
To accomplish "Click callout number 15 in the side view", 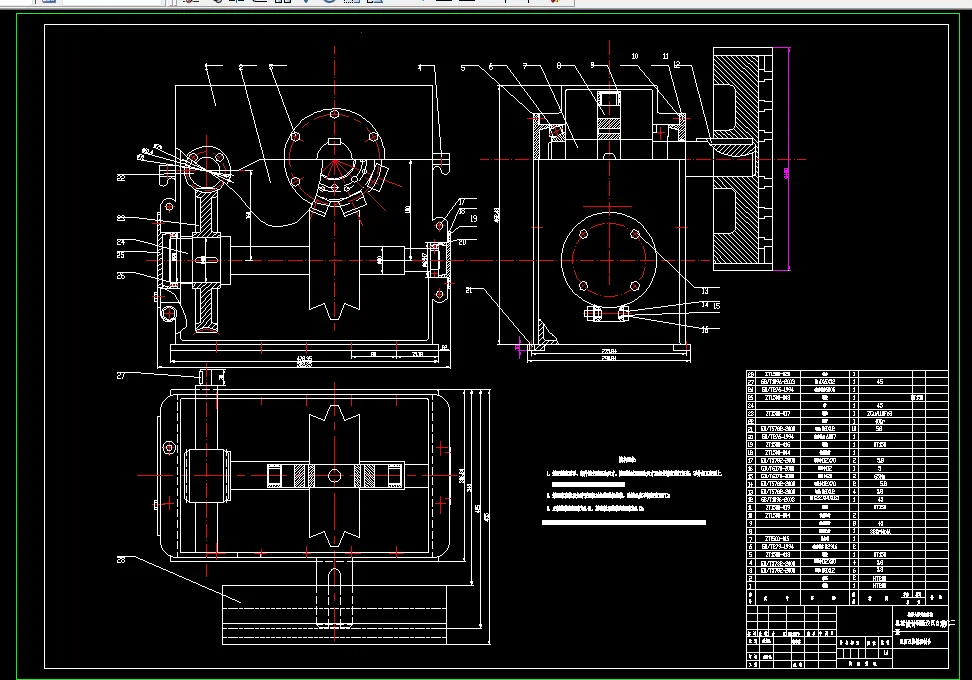I will [x=717, y=306].
